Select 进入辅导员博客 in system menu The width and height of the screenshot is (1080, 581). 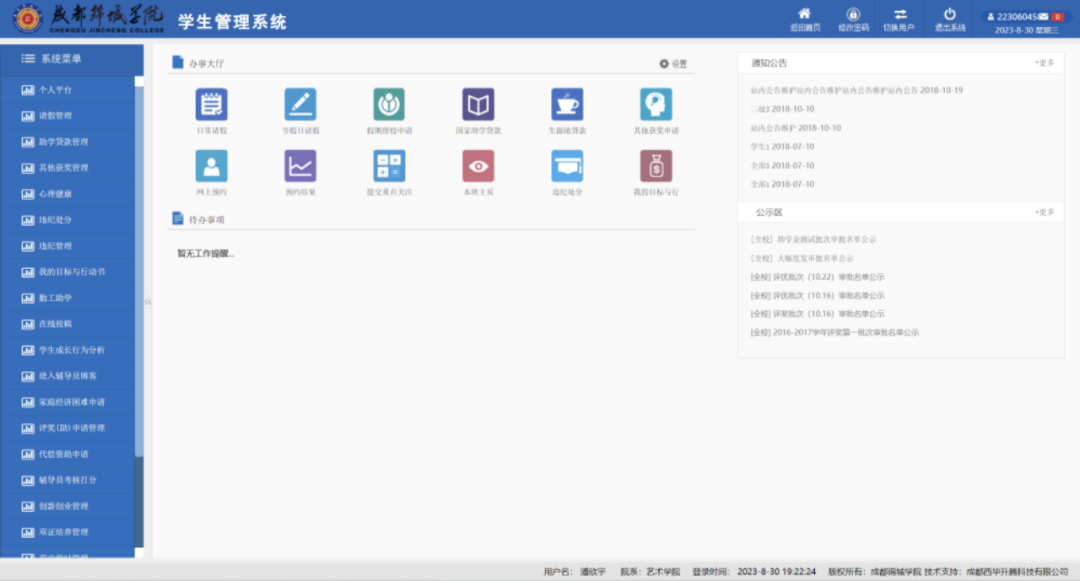(x=68, y=376)
